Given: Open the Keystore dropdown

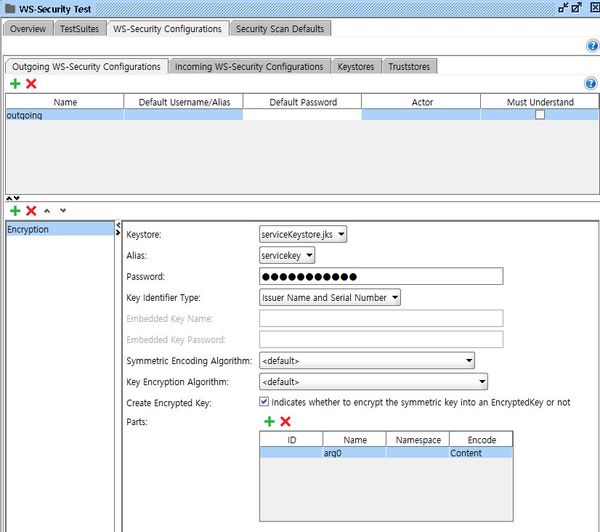Looking at the screenshot, I should (303, 234).
